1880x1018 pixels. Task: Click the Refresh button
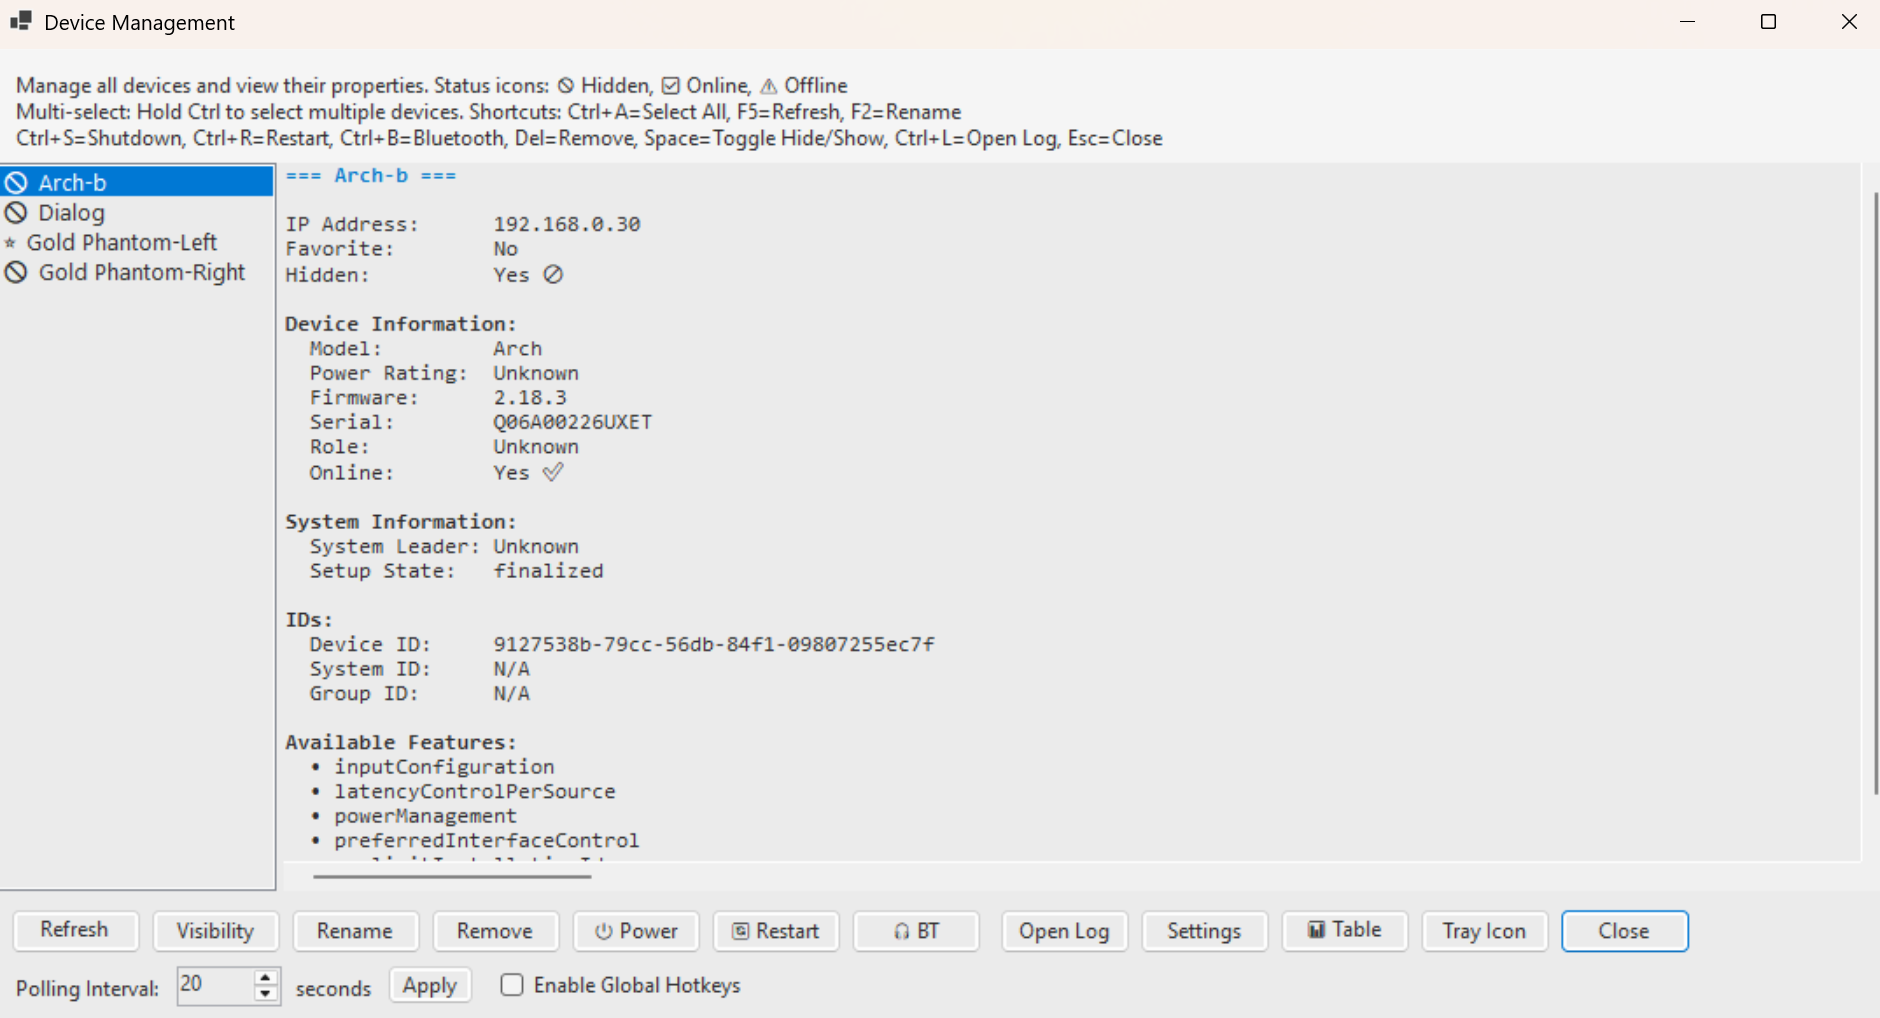(74, 930)
